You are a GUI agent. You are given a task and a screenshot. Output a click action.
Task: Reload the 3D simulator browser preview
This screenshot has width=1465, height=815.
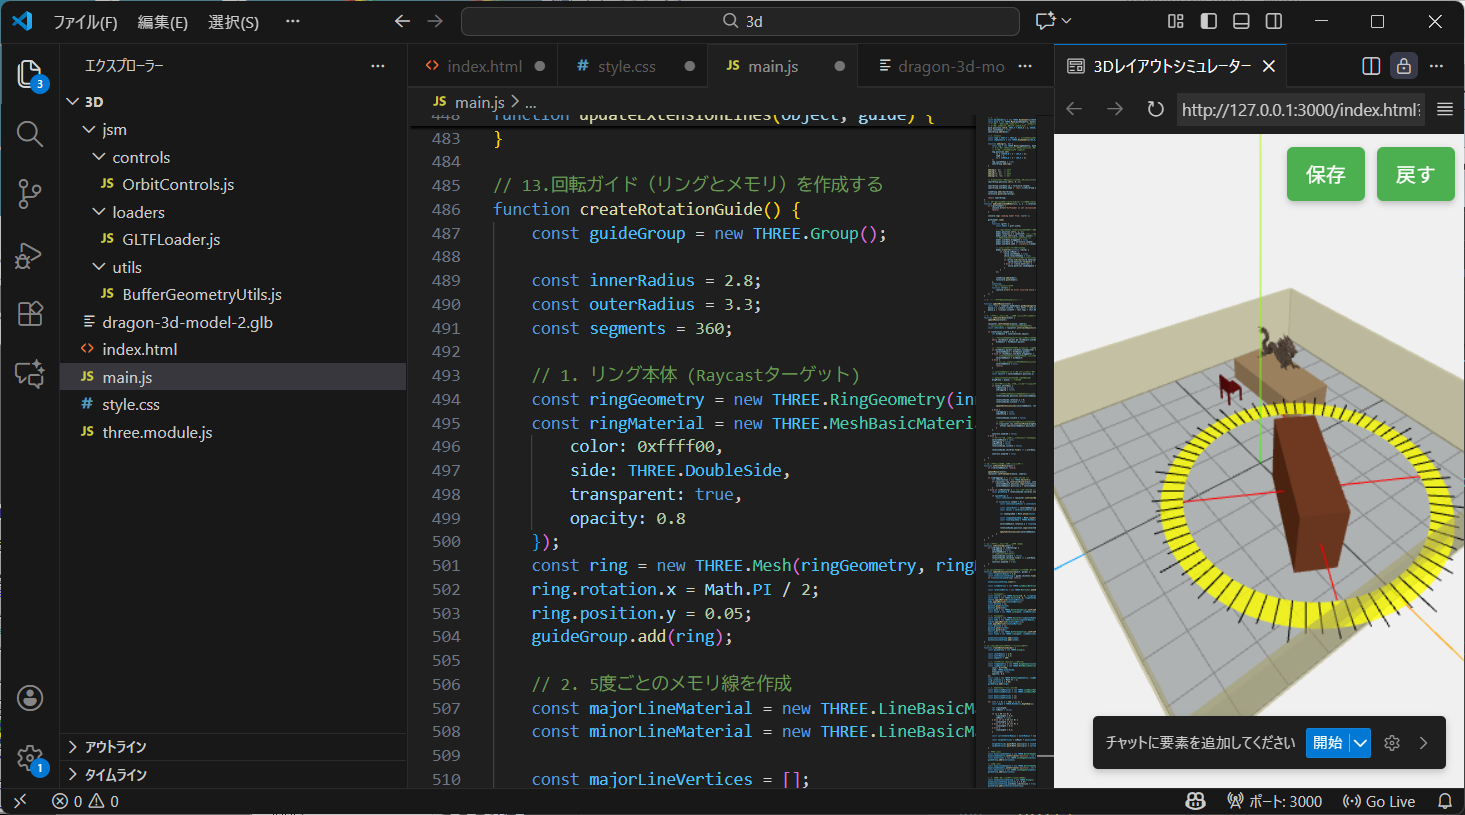(1157, 110)
